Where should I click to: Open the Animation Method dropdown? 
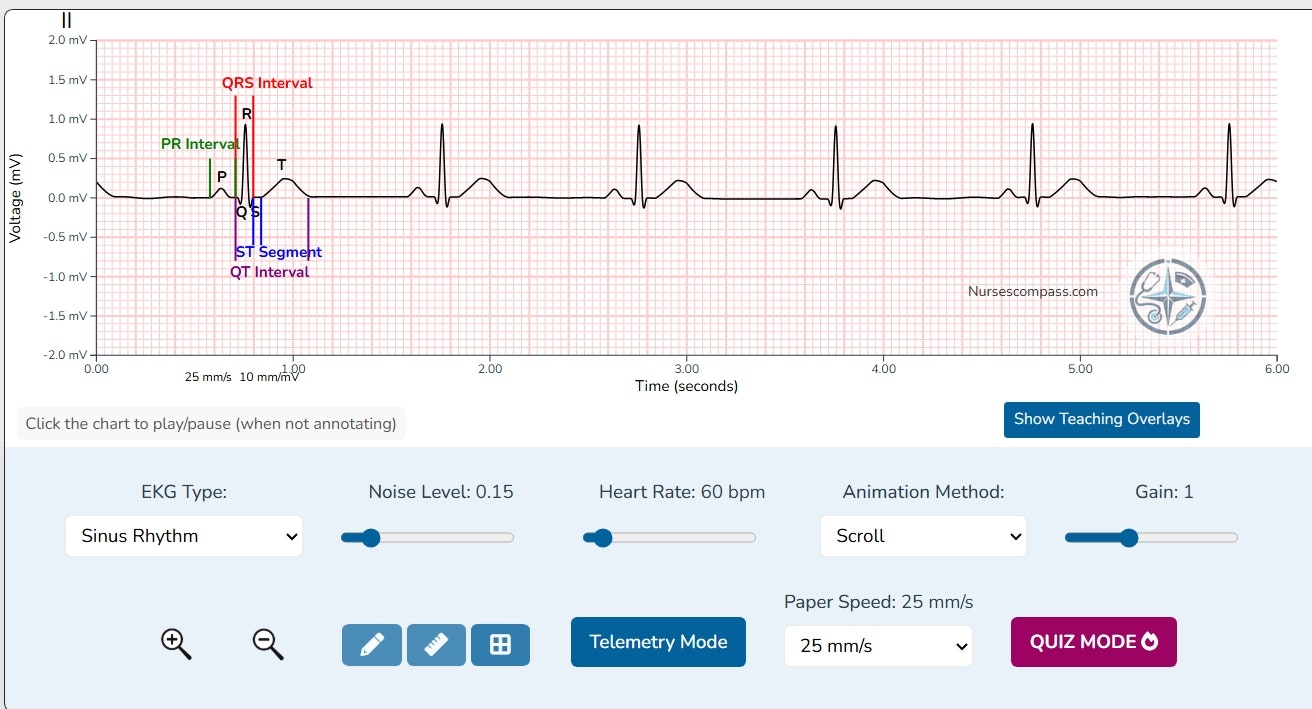coord(922,536)
